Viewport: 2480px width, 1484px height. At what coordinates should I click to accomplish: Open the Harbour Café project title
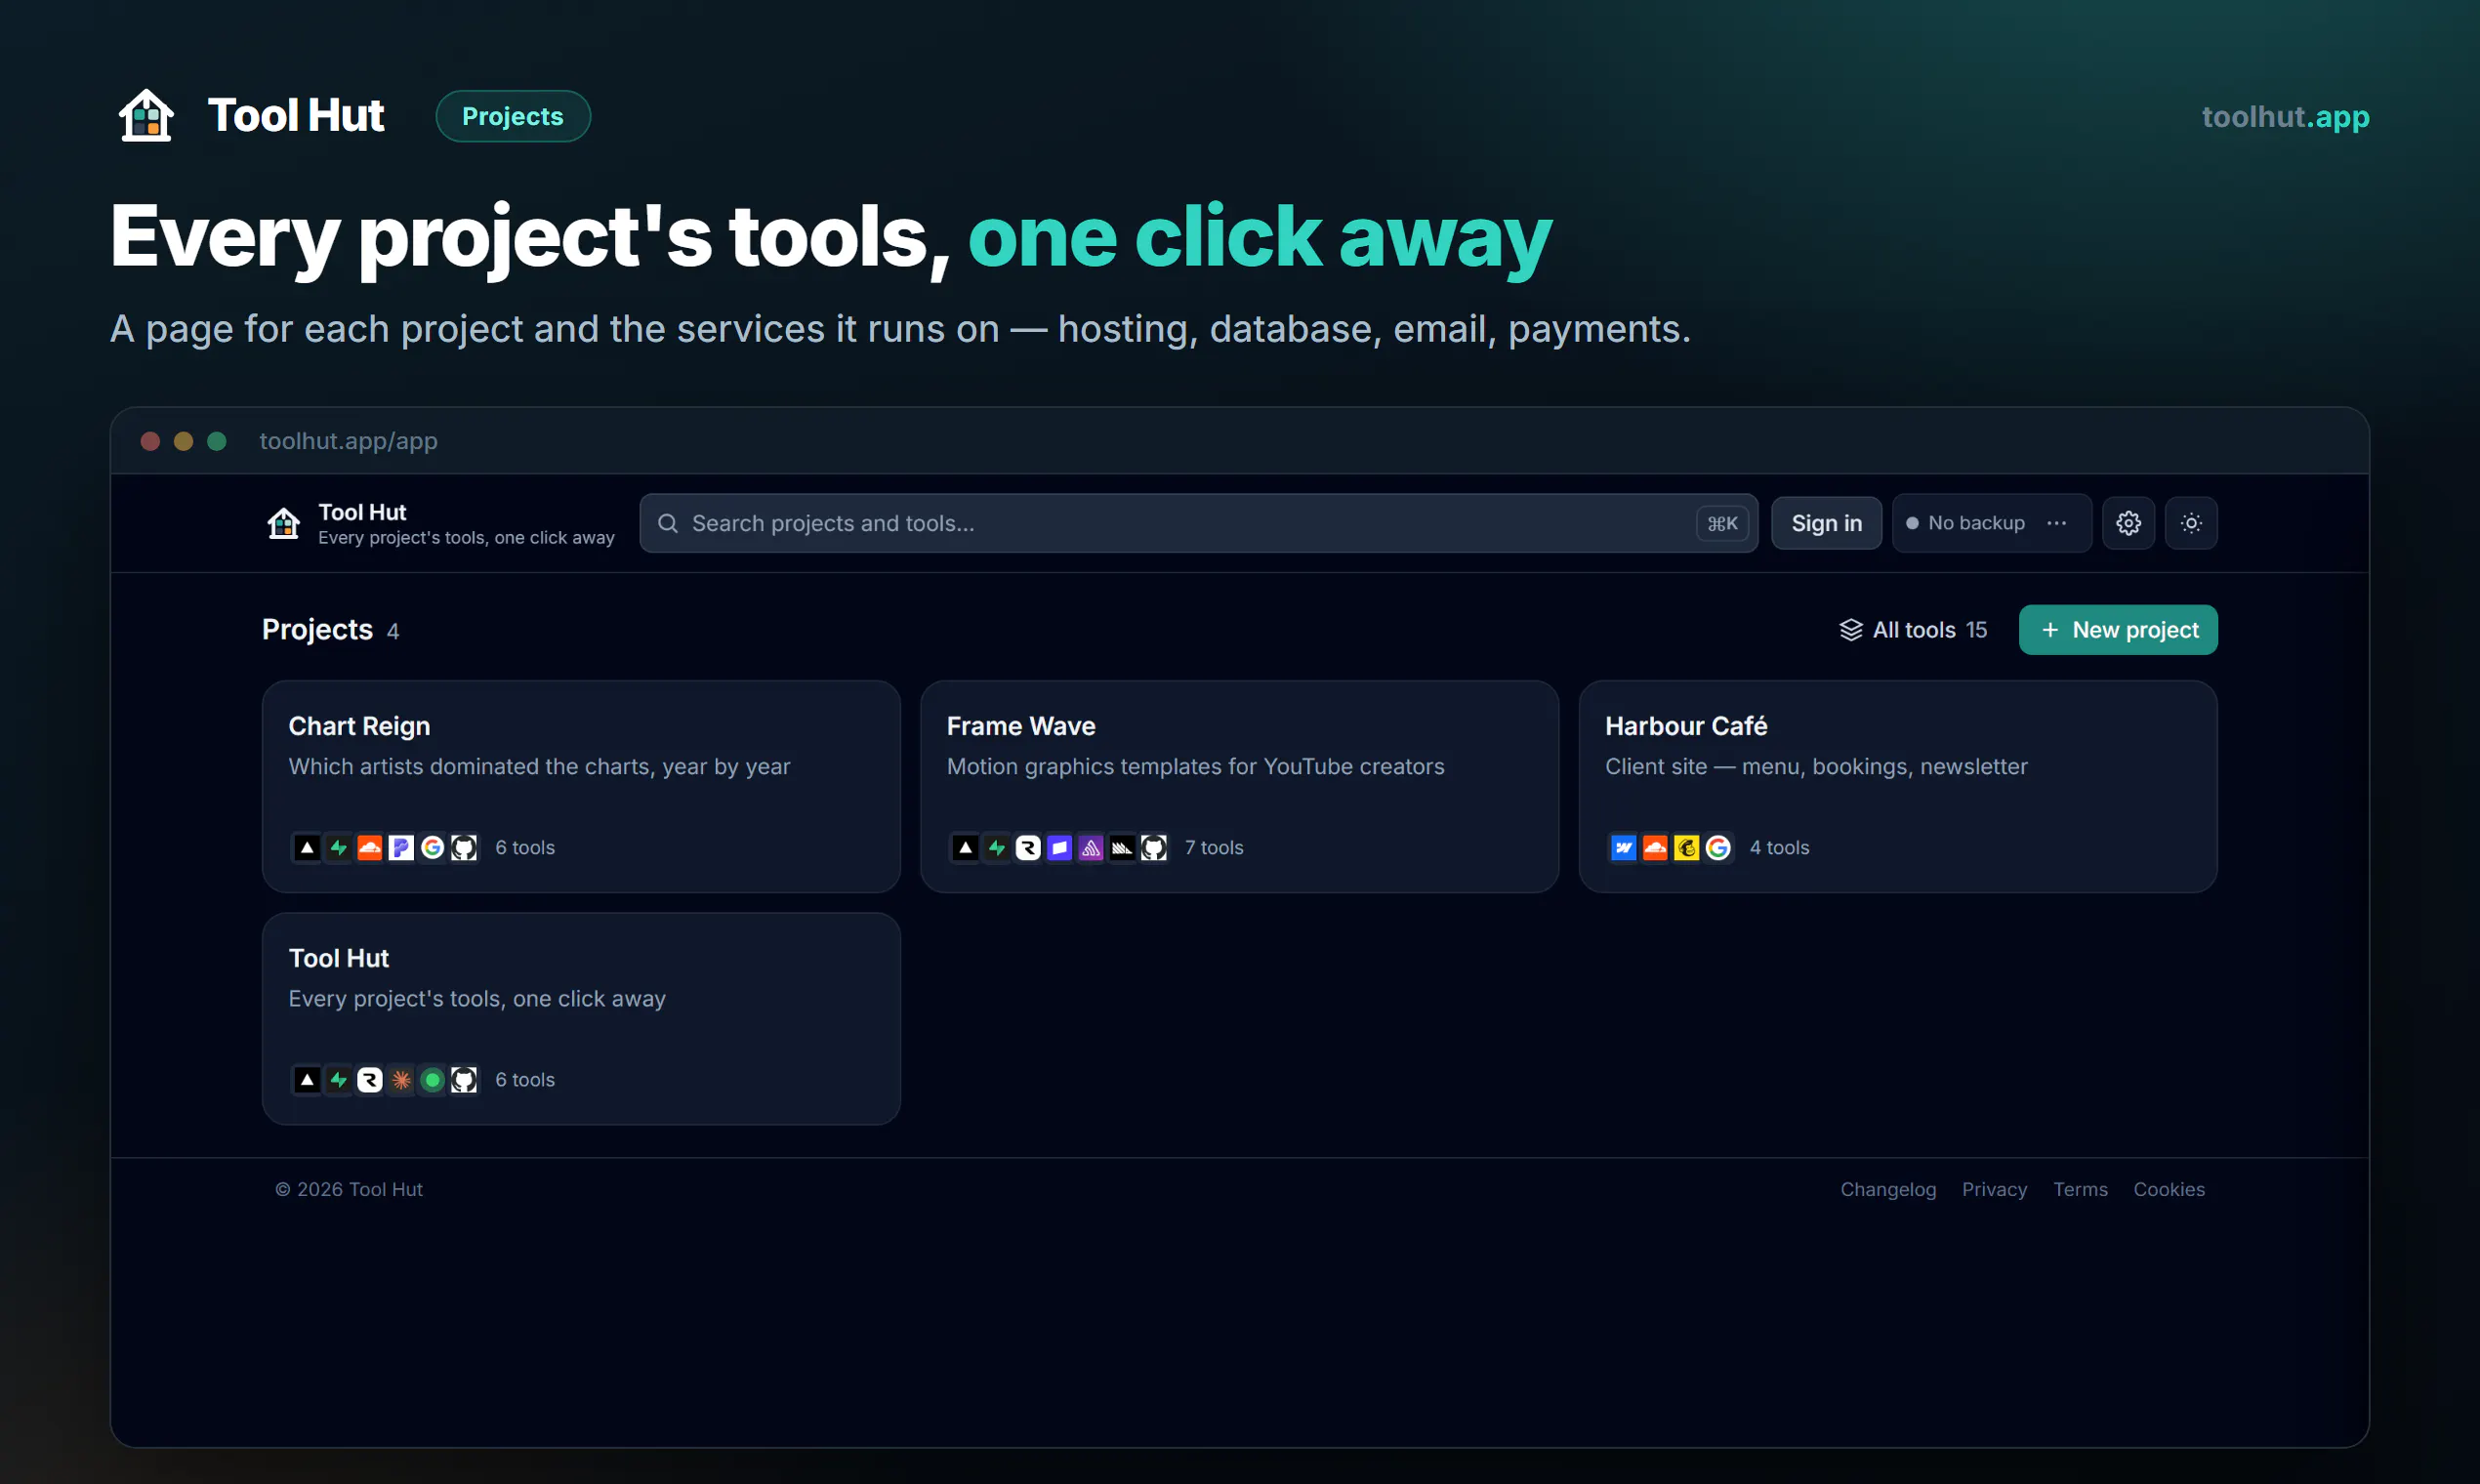[x=1686, y=726]
